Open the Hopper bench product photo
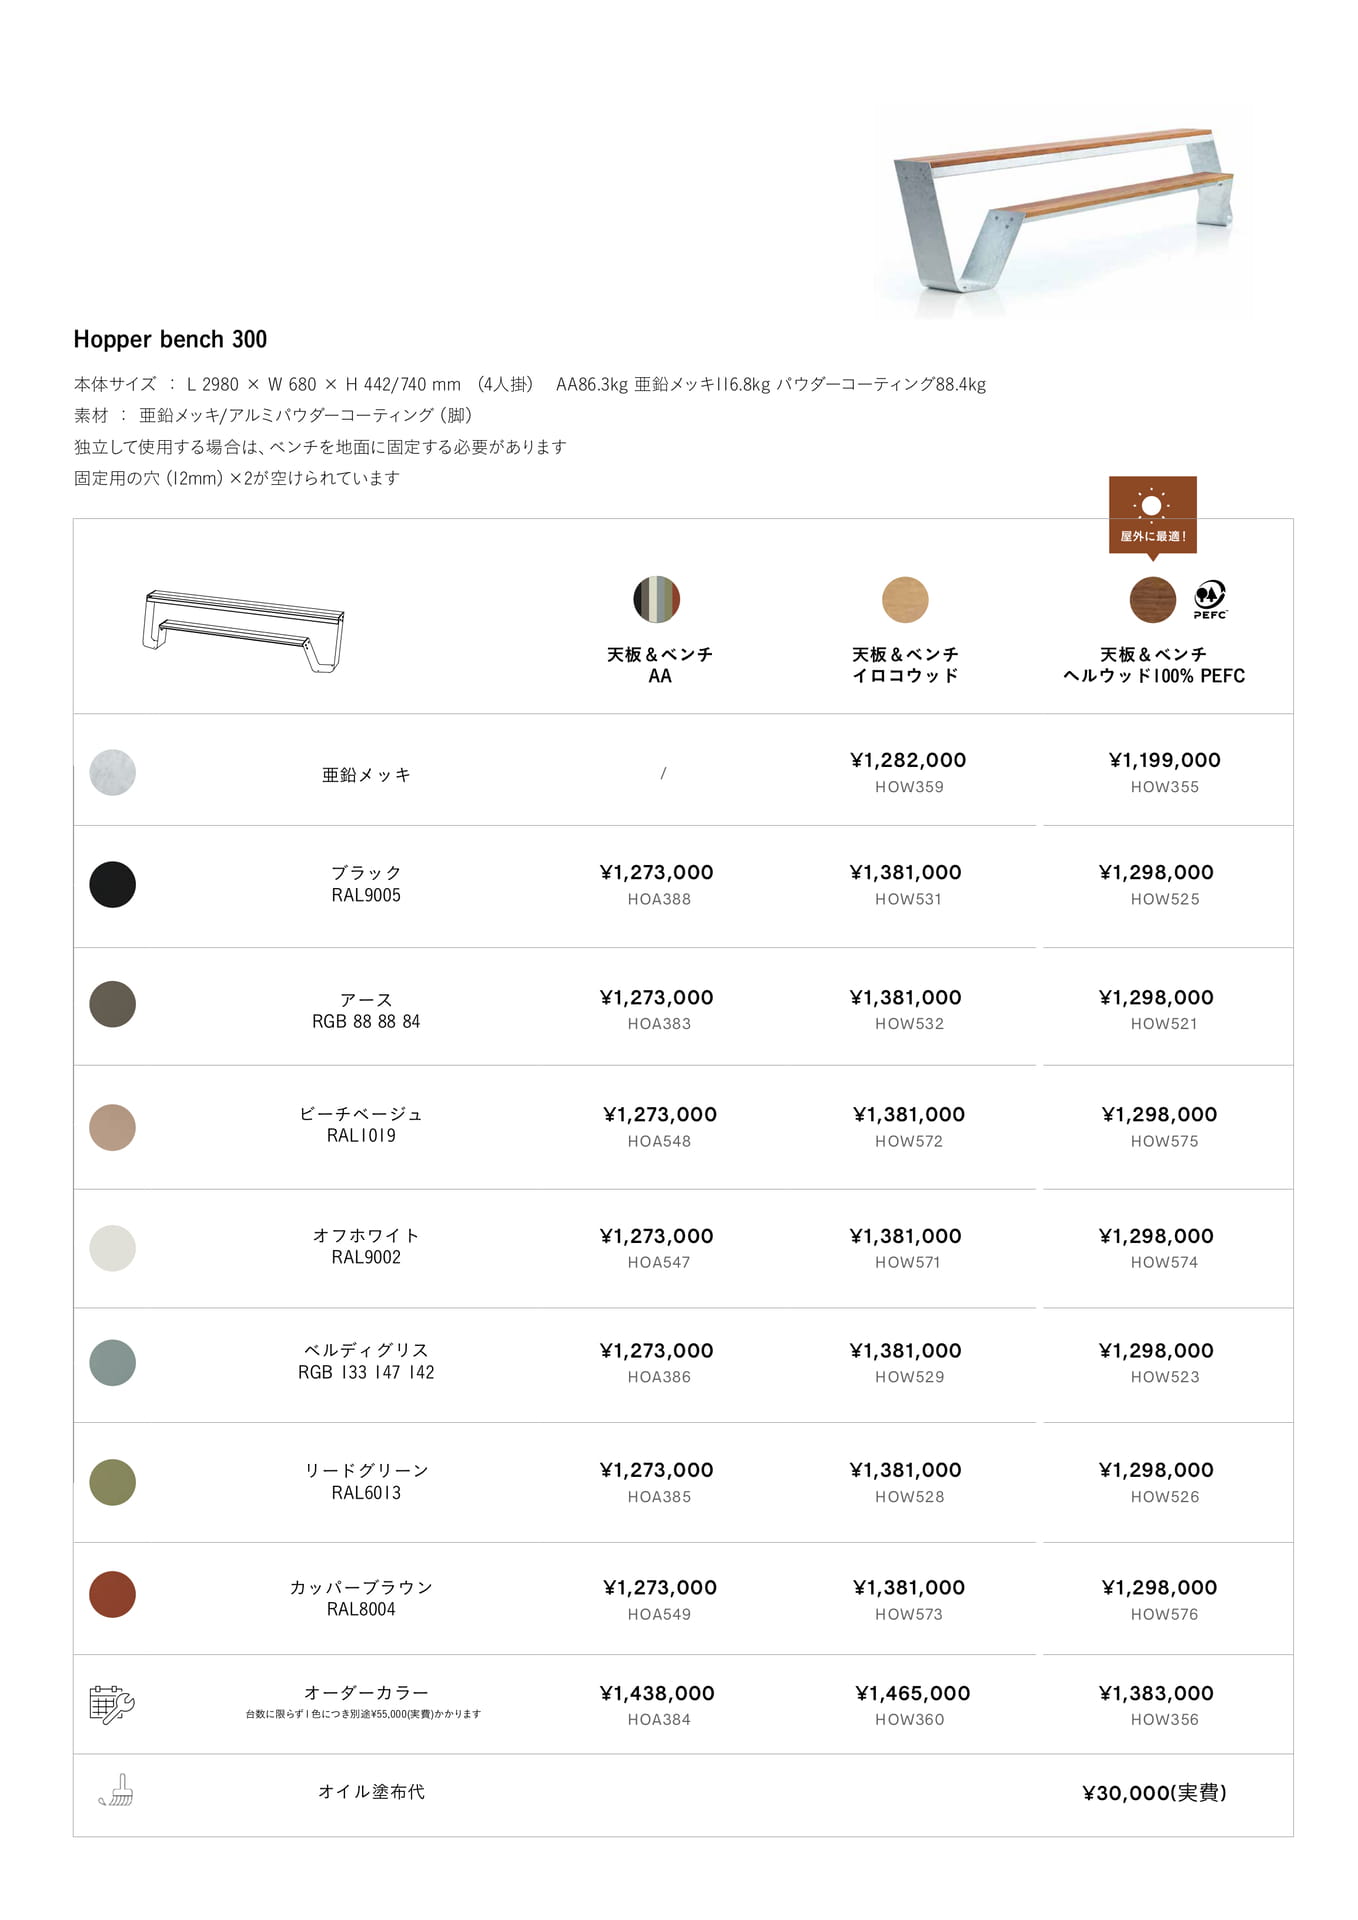The width and height of the screenshot is (1358, 1920). [1064, 212]
